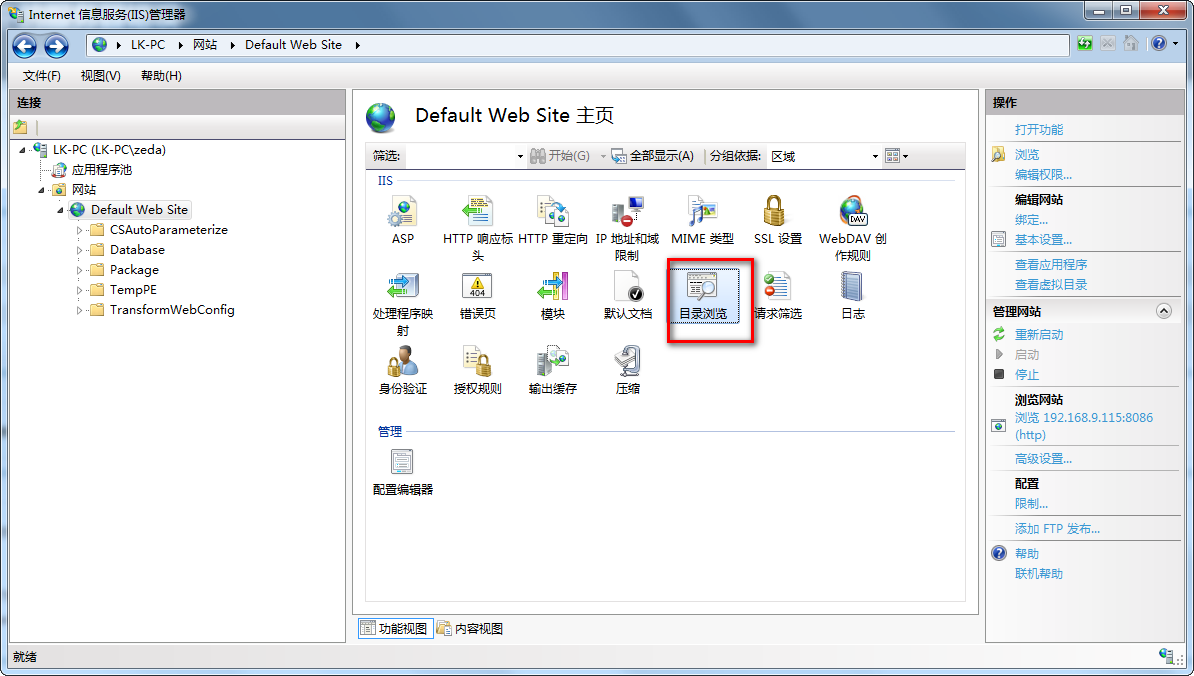Open HTTP 重定向 feature
The width and height of the screenshot is (1194, 676).
coord(553,220)
